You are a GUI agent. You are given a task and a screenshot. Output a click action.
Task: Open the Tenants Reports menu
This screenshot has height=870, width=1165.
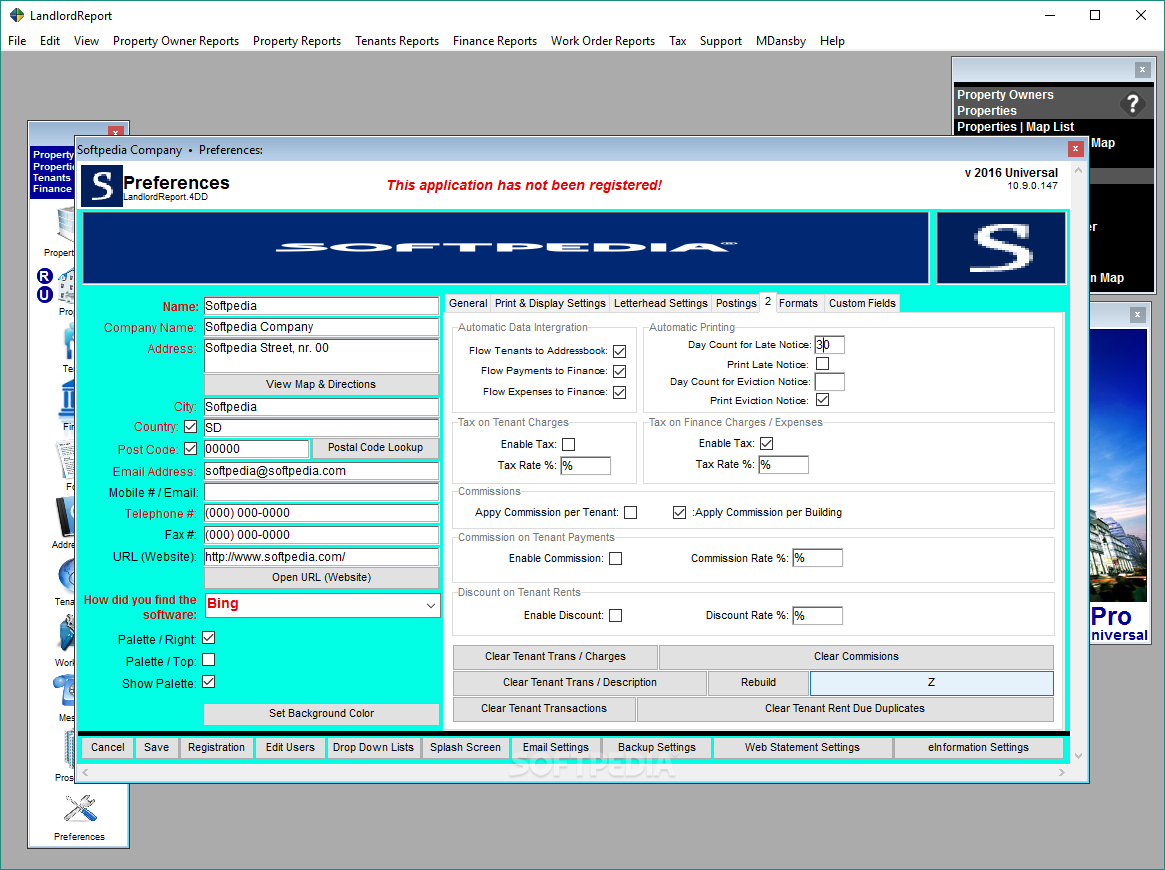[x=397, y=41]
